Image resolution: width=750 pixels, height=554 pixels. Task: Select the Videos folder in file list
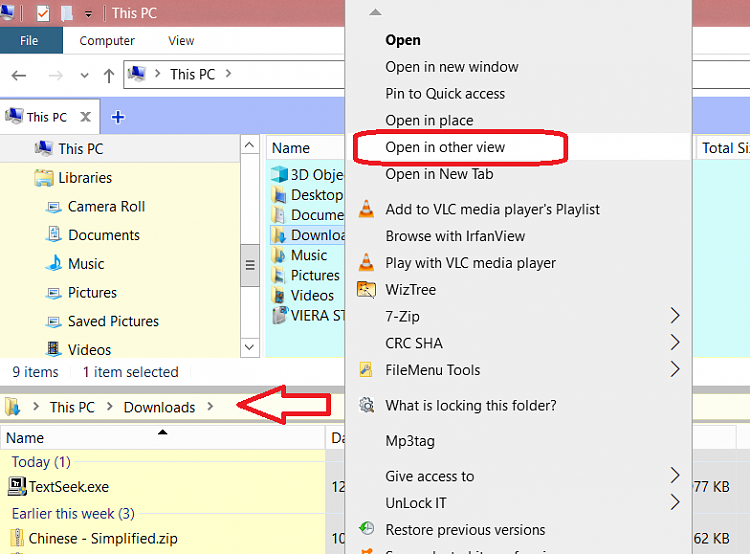click(x=303, y=295)
